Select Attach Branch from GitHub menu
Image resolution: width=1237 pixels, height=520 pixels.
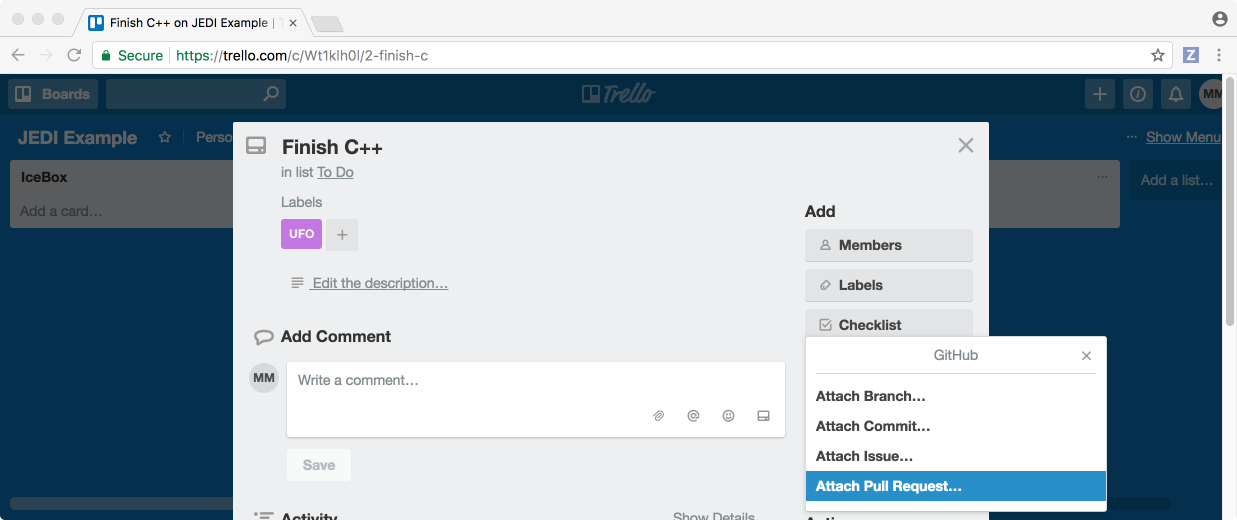click(x=870, y=396)
